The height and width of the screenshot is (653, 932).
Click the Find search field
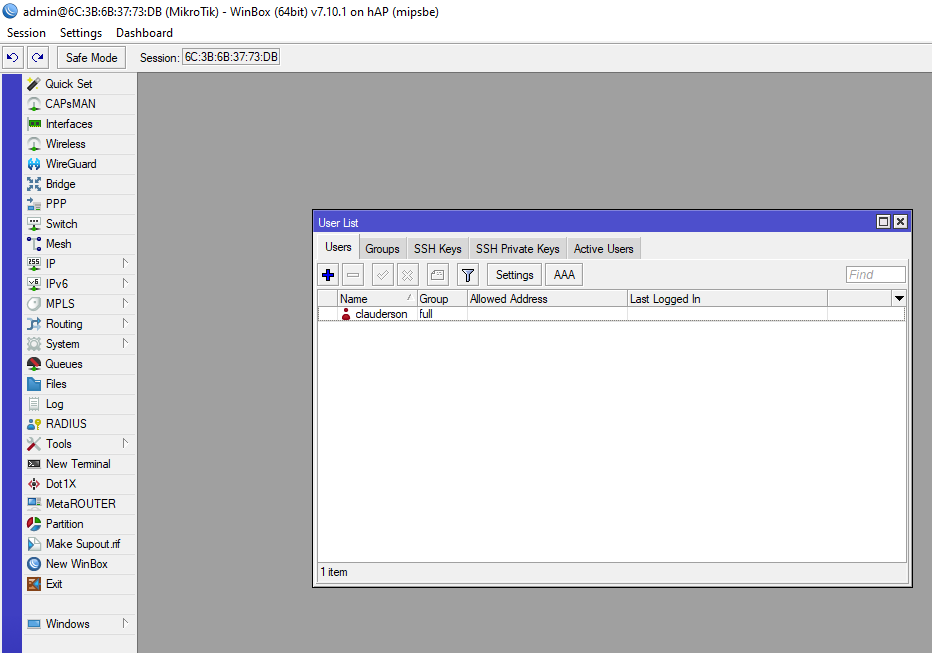pyautogui.click(x=875, y=275)
